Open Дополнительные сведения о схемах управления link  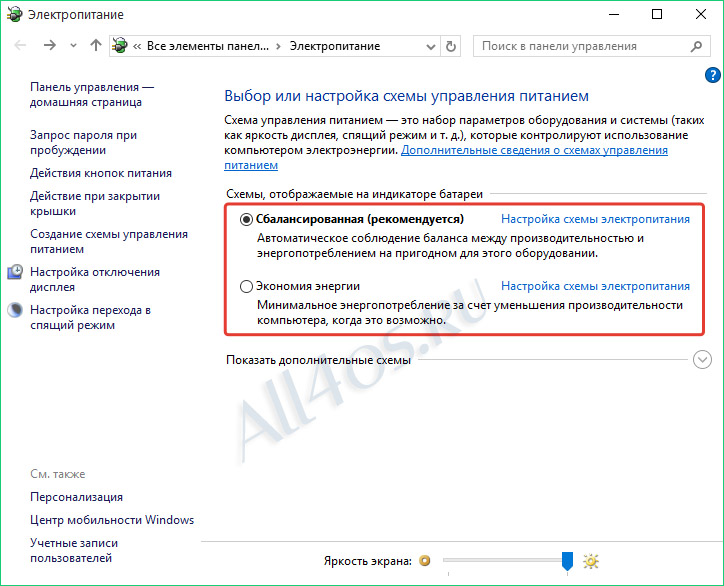click(534, 150)
